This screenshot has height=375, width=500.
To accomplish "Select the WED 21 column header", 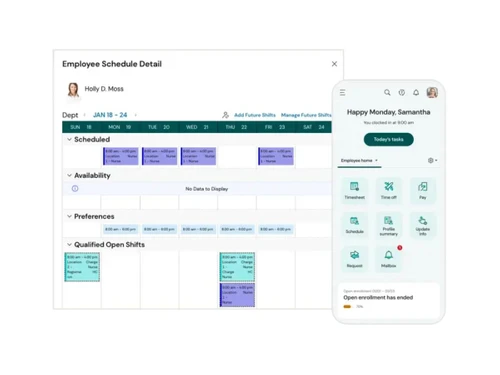I will pos(197,127).
